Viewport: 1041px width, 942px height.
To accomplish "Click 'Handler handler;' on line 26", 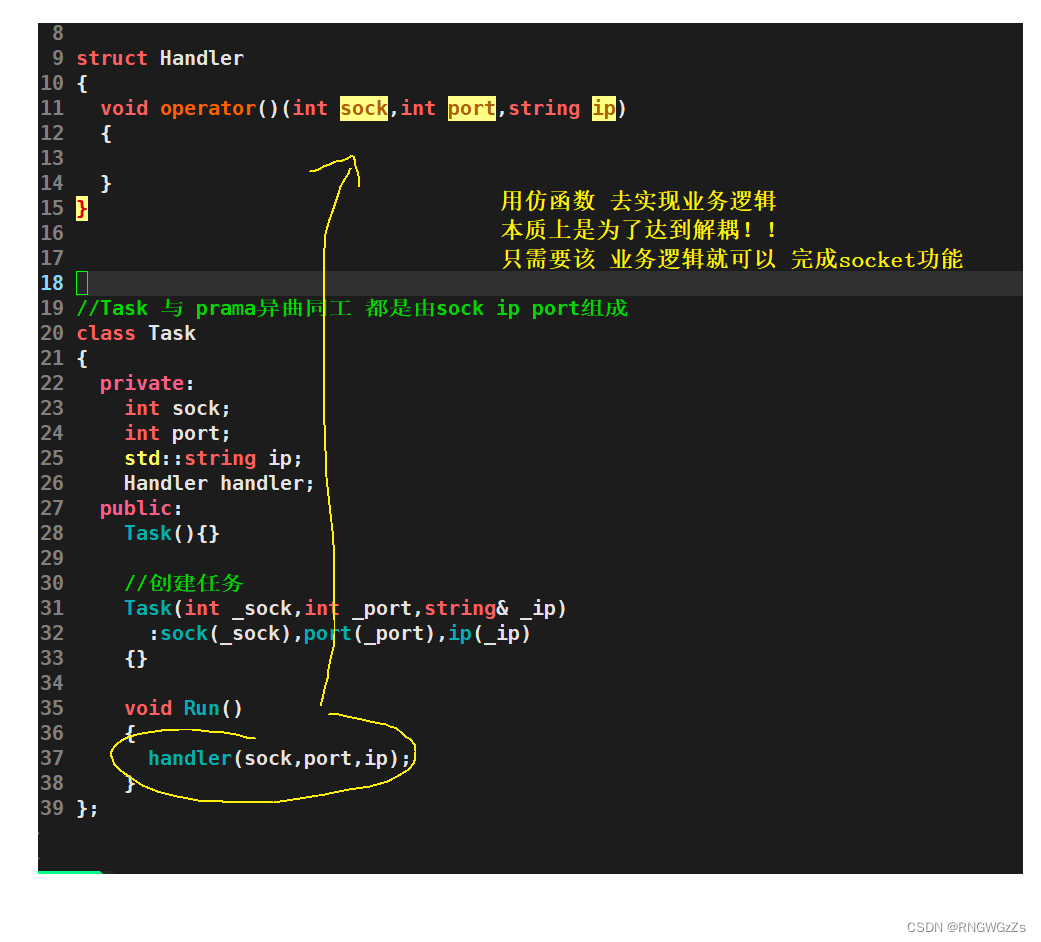I will point(219,483).
